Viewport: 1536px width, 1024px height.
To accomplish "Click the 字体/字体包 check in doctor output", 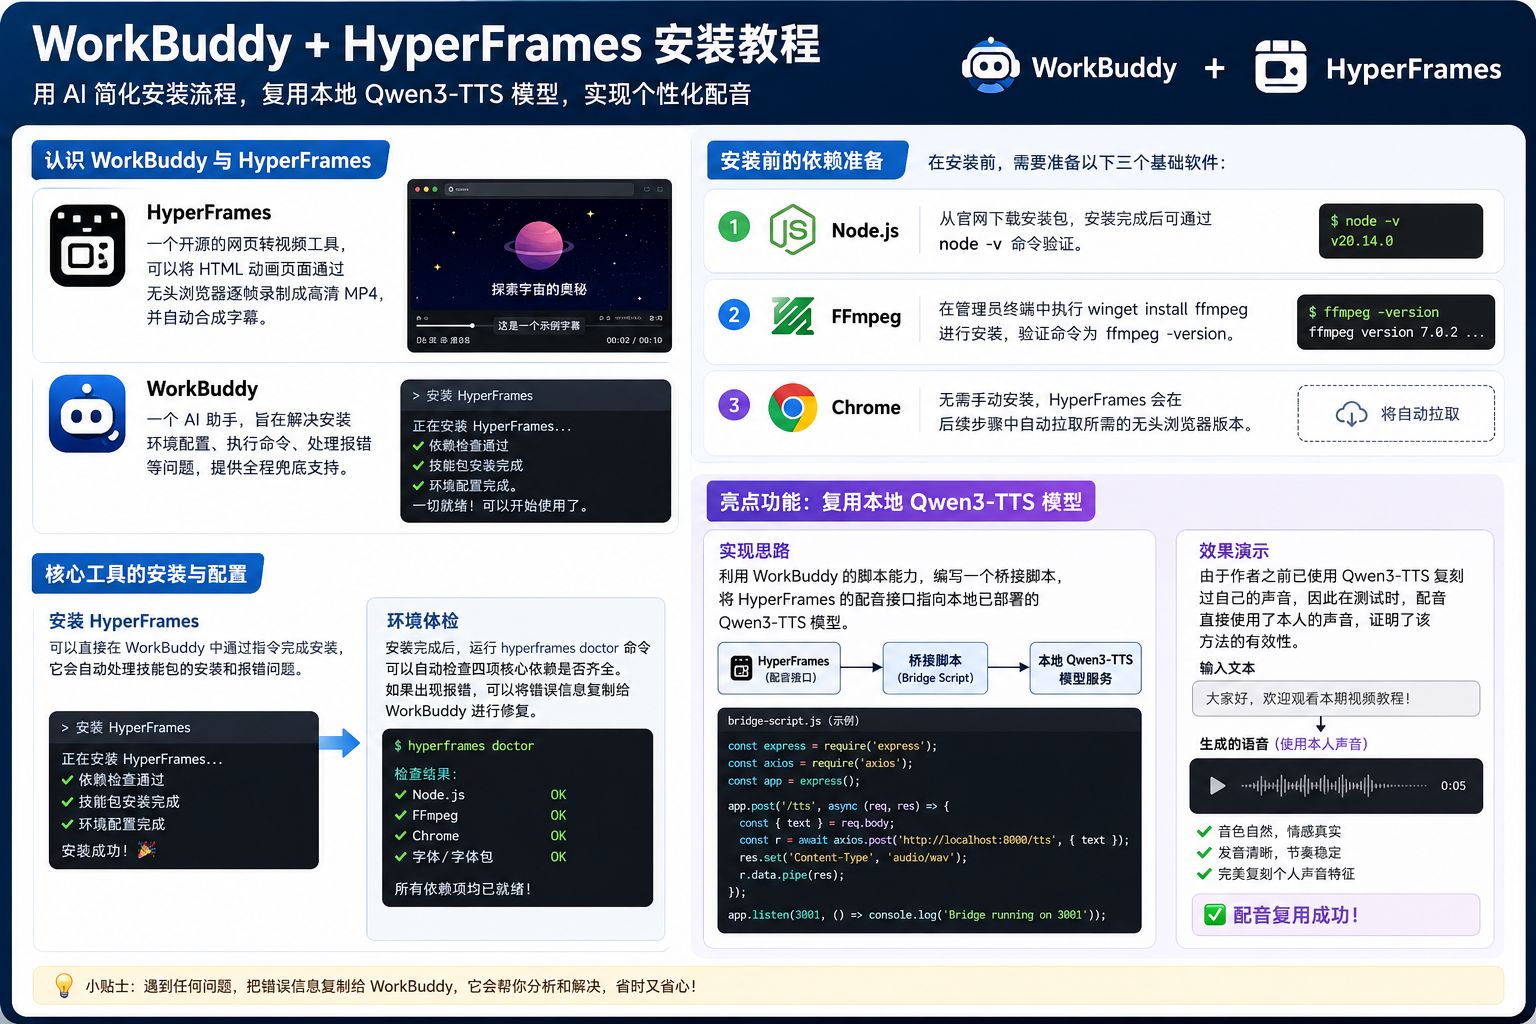I will coord(400,857).
